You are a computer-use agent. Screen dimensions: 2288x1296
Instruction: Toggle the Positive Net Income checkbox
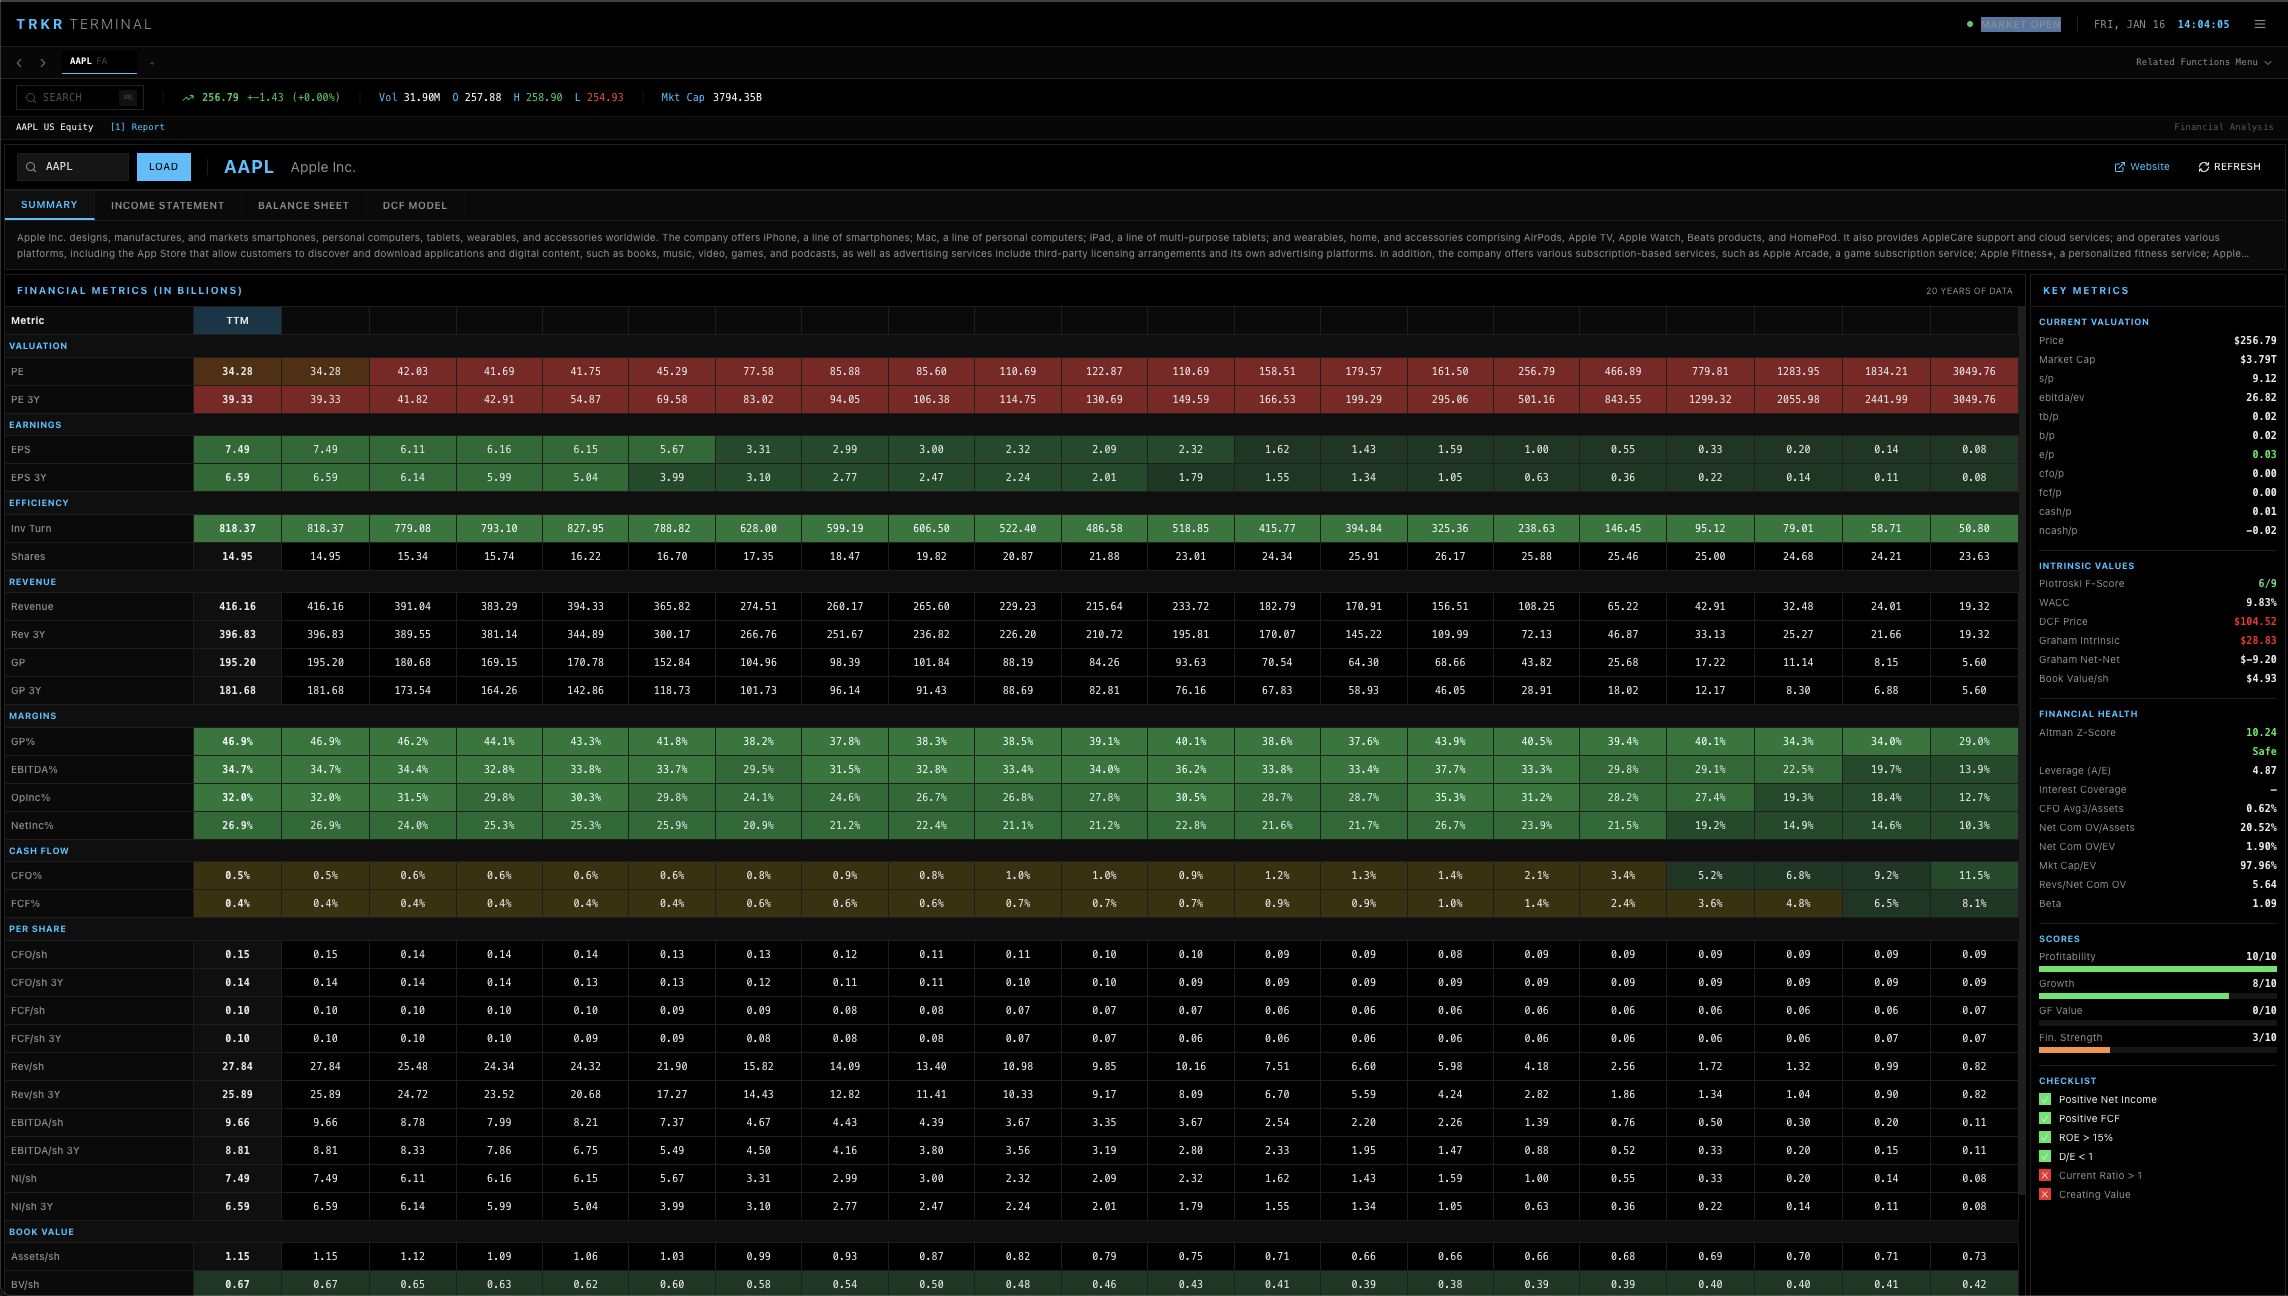click(2045, 1099)
